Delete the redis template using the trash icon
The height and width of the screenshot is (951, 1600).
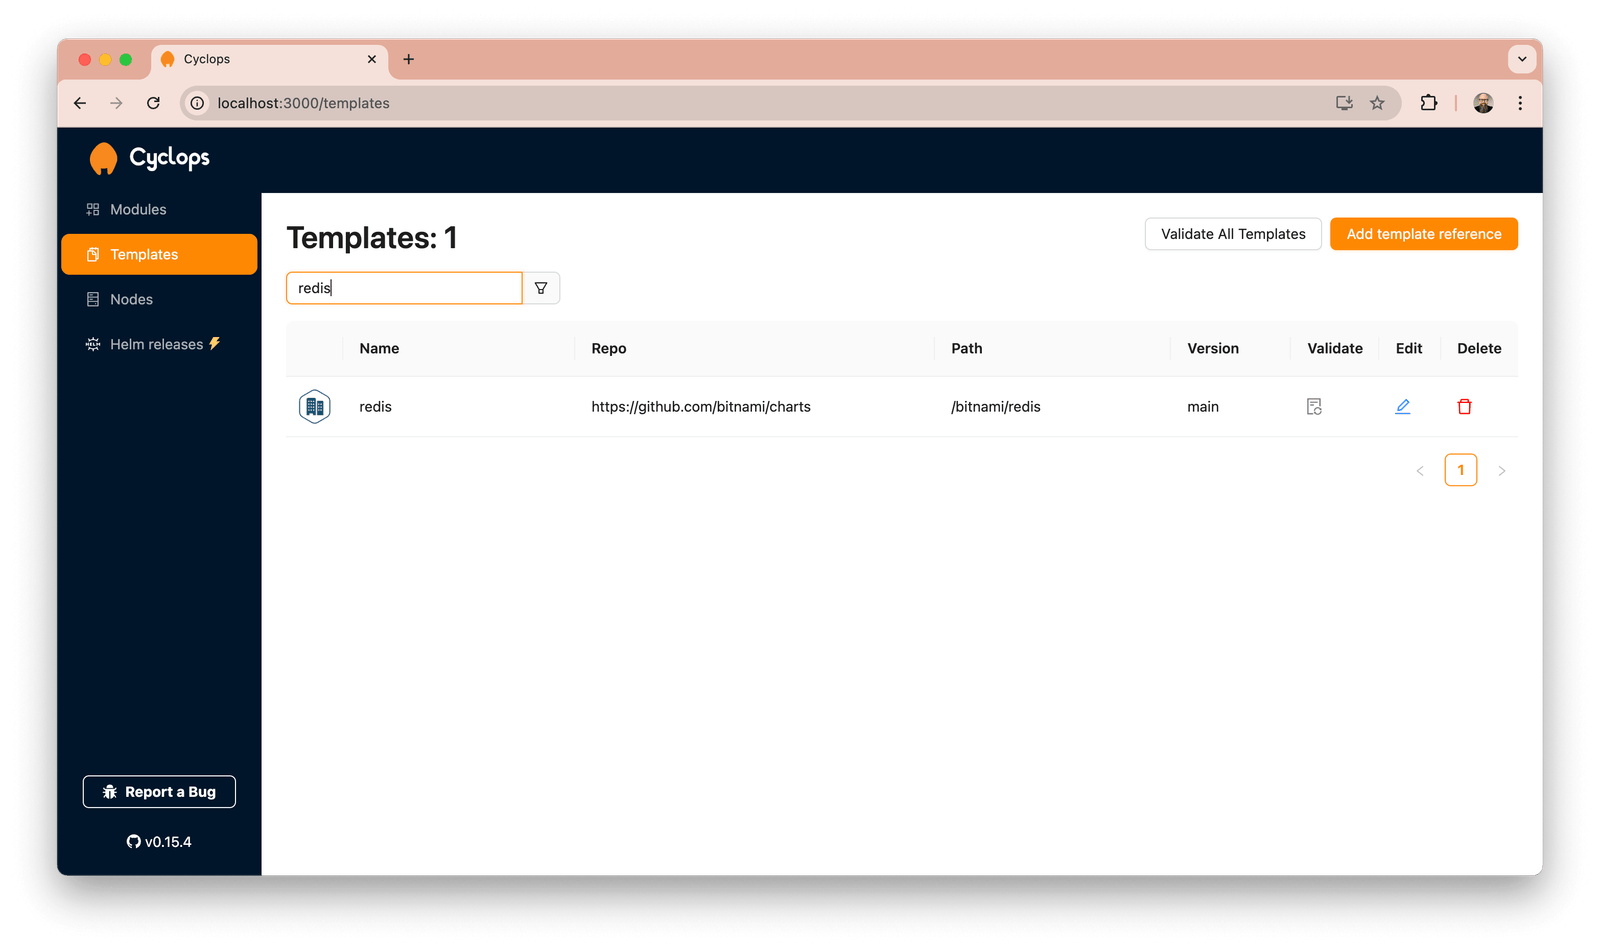click(1464, 406)
